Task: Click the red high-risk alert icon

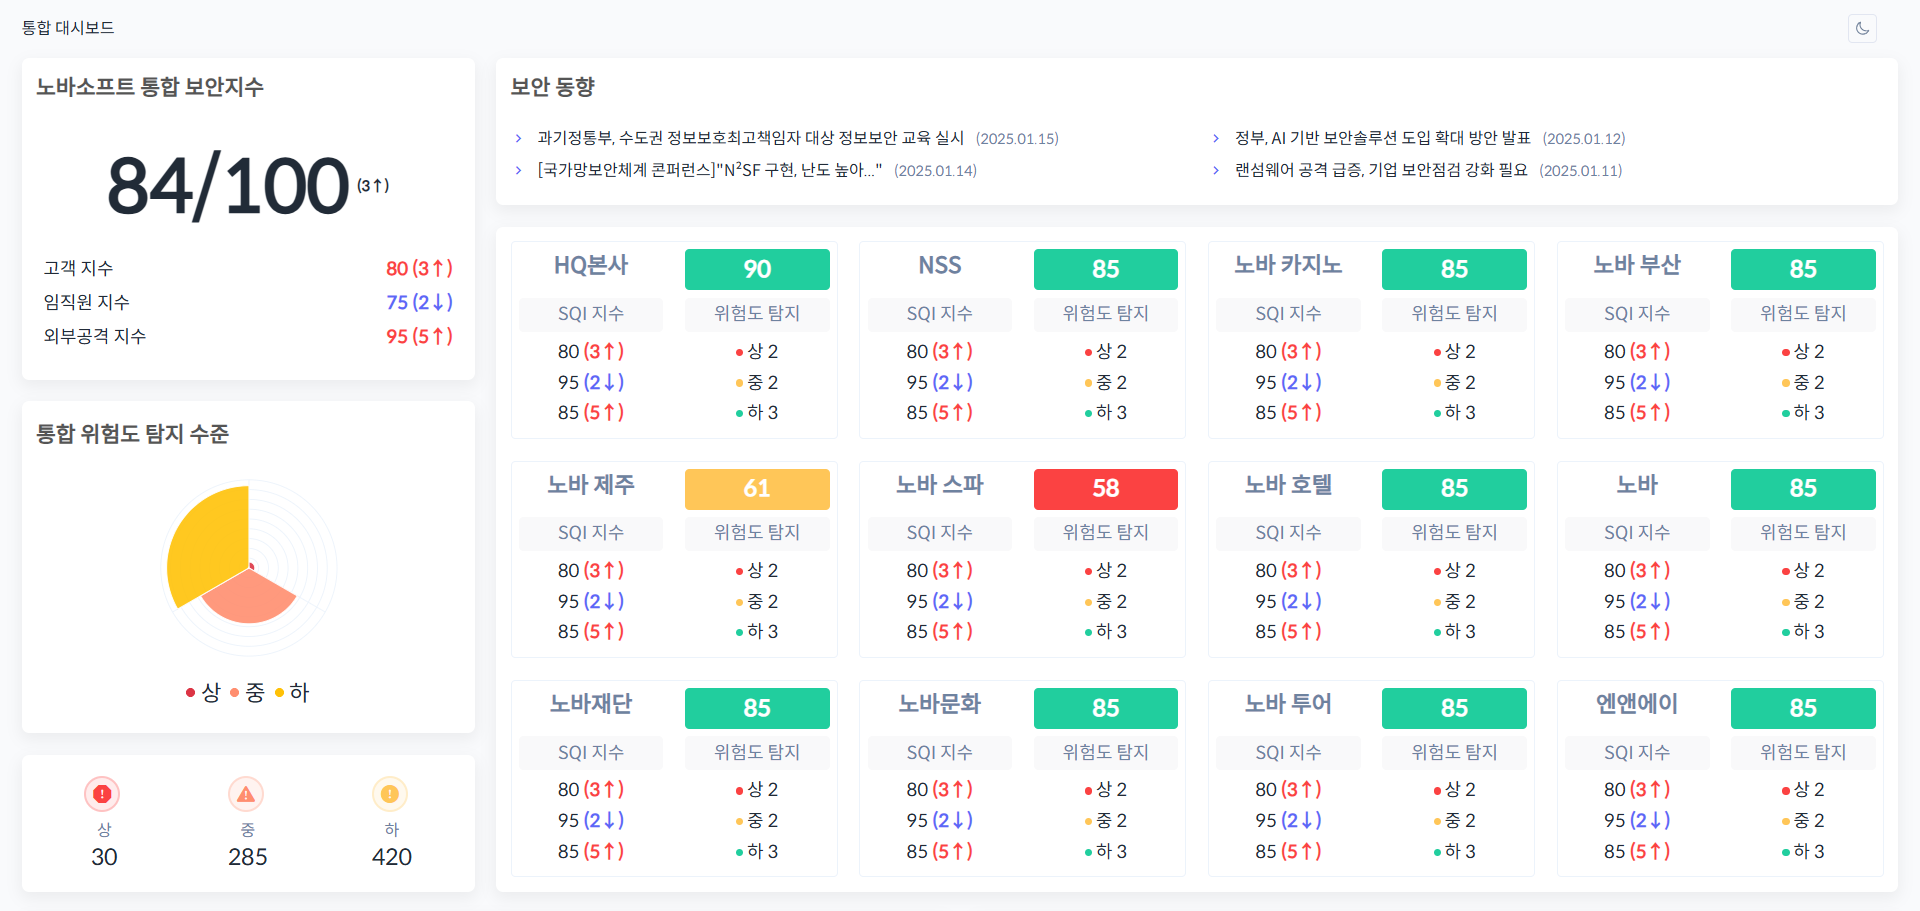Action: pos(102,794)
